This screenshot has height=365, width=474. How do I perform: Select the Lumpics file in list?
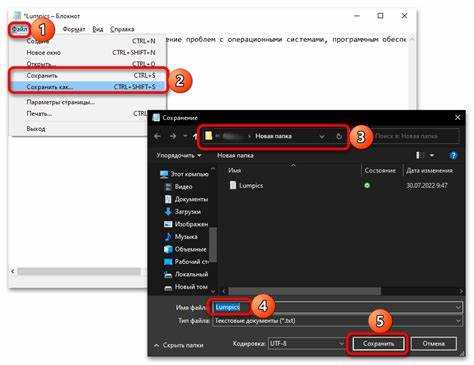(x=251, y=185)
